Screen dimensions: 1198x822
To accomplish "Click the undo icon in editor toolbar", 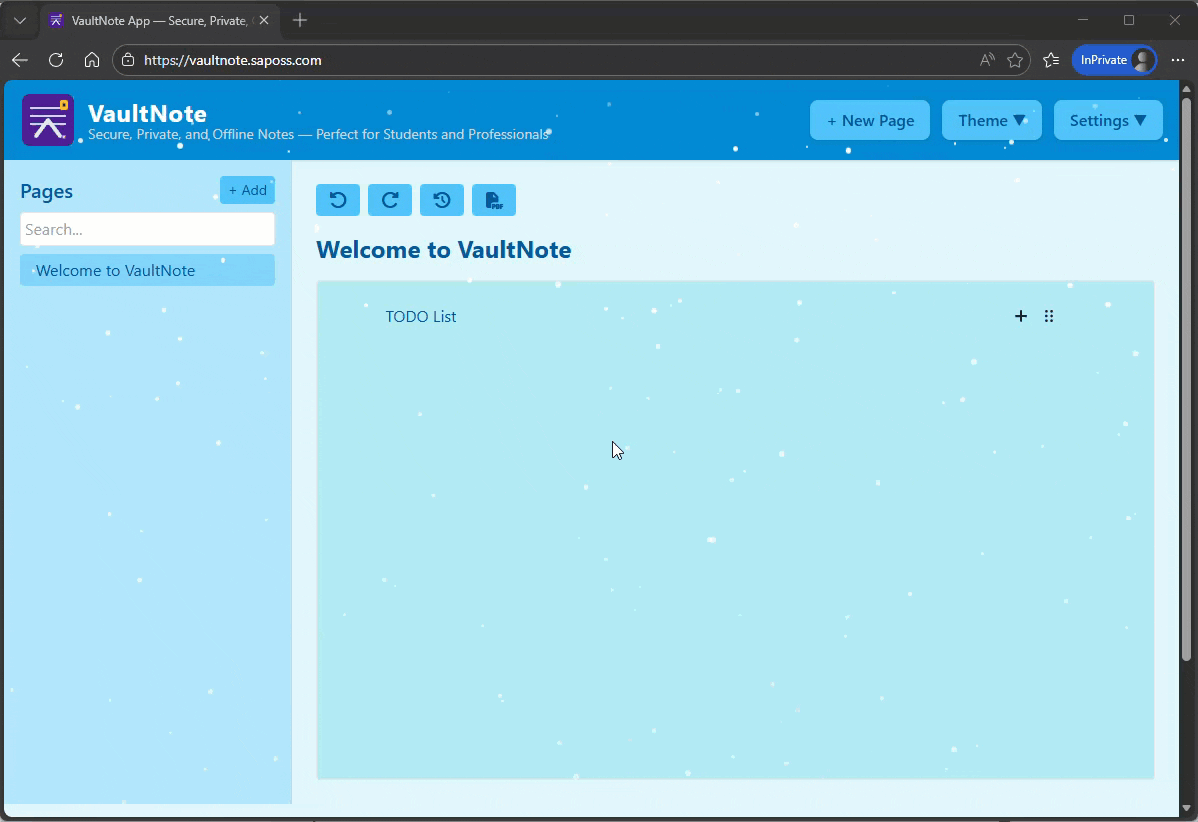I will tap(338, 200).
